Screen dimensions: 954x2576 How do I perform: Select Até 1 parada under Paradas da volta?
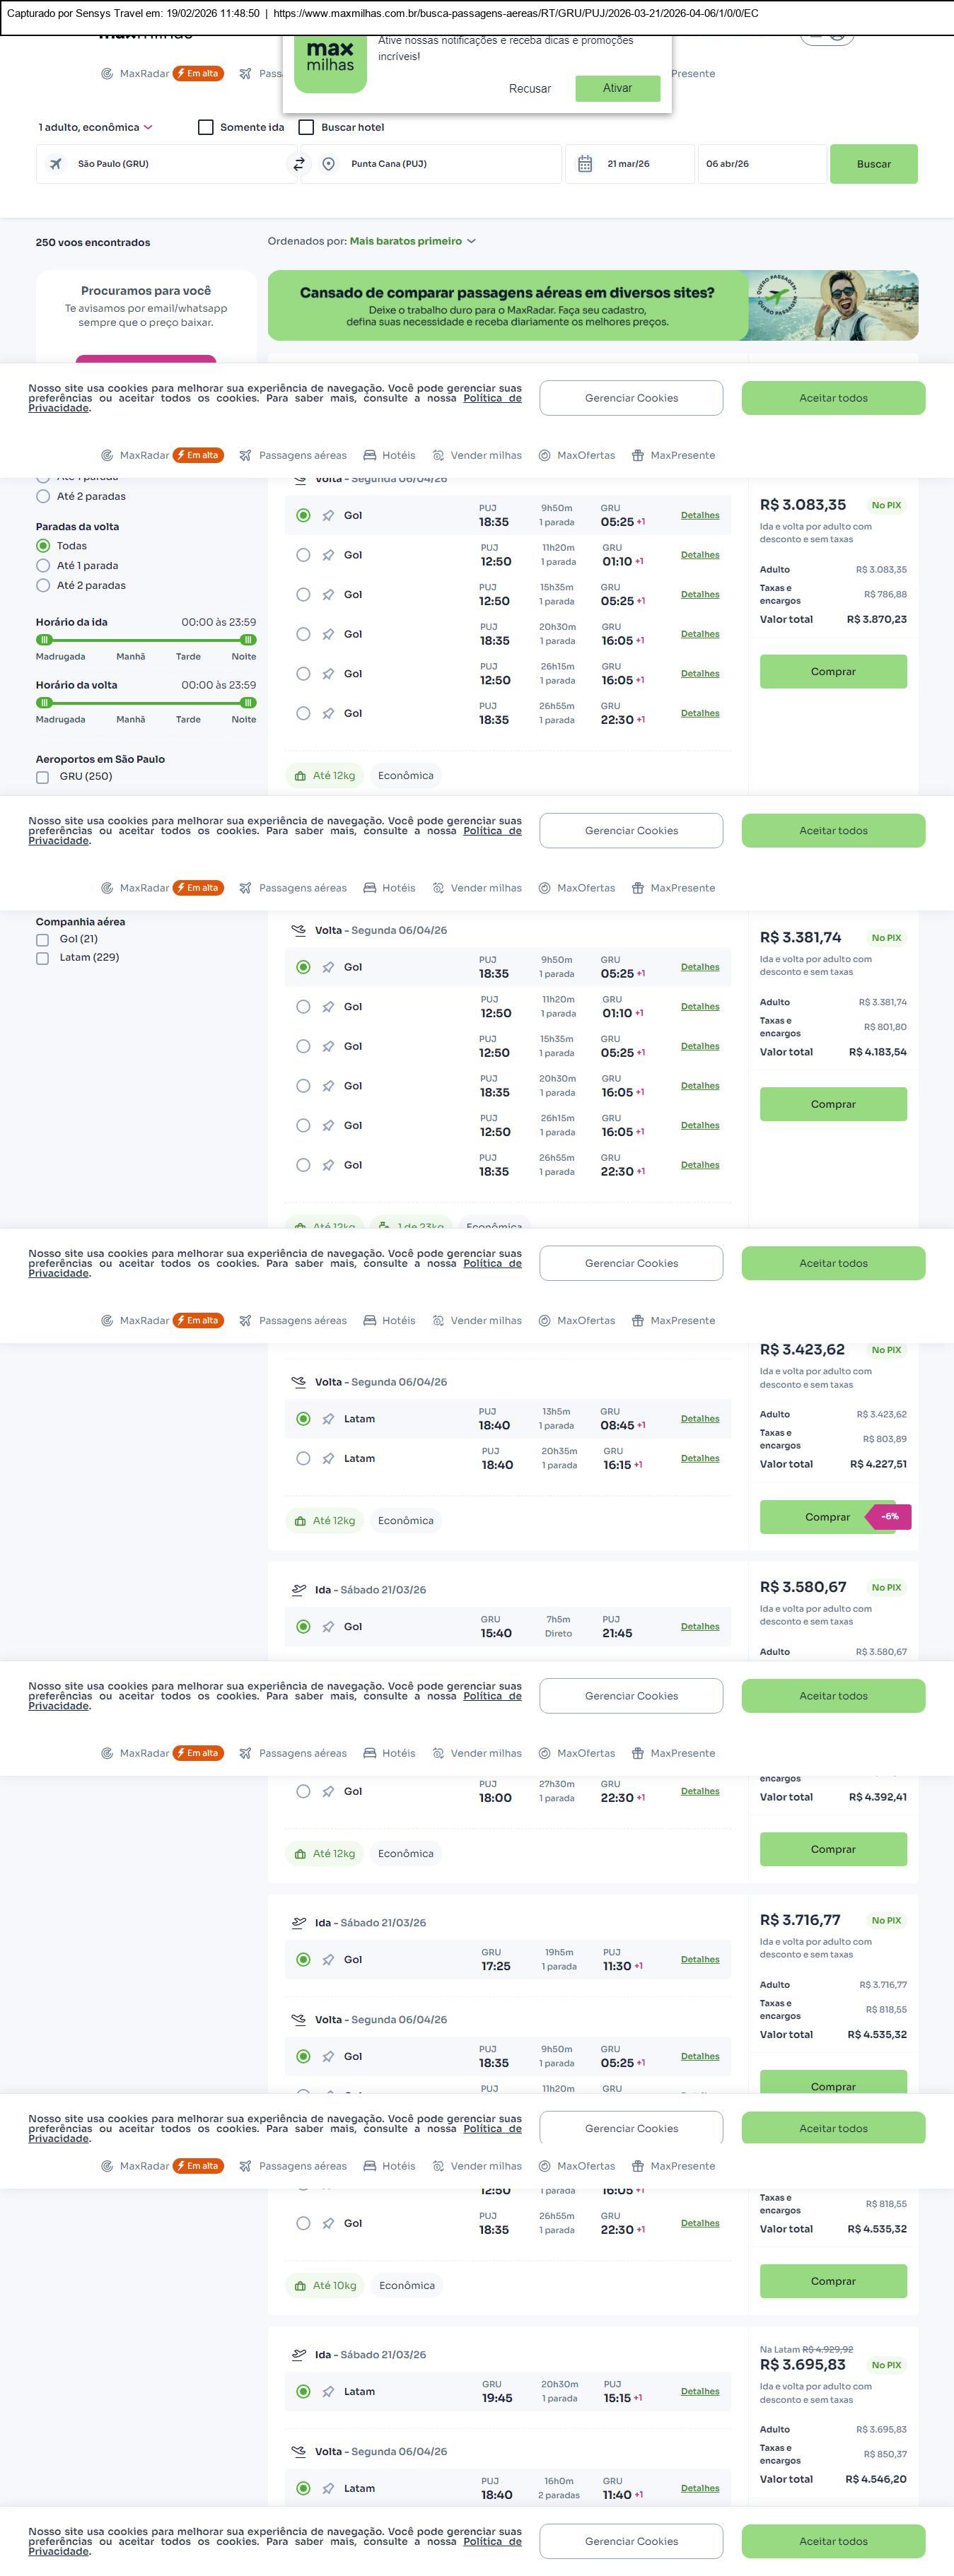(x=43, y=566)
